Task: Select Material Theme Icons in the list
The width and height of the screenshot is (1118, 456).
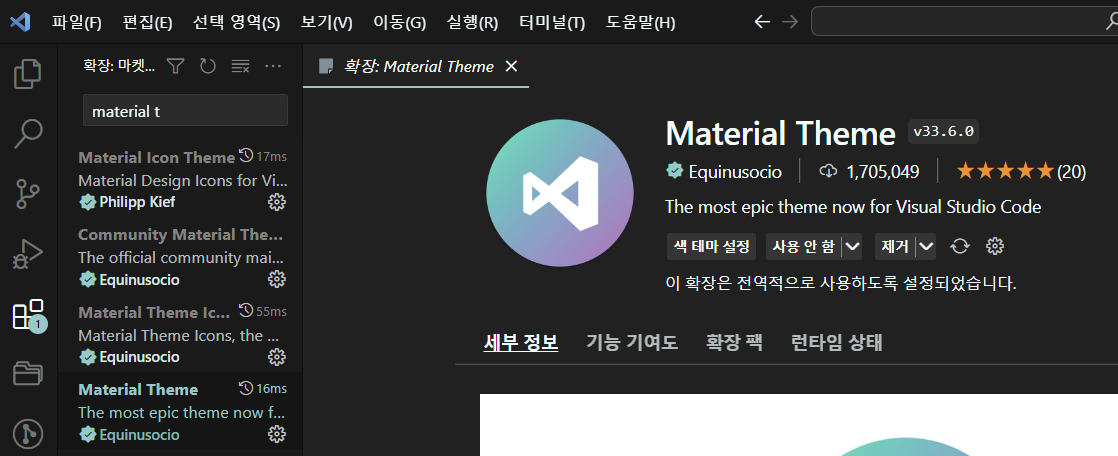Action: [180, 334]
